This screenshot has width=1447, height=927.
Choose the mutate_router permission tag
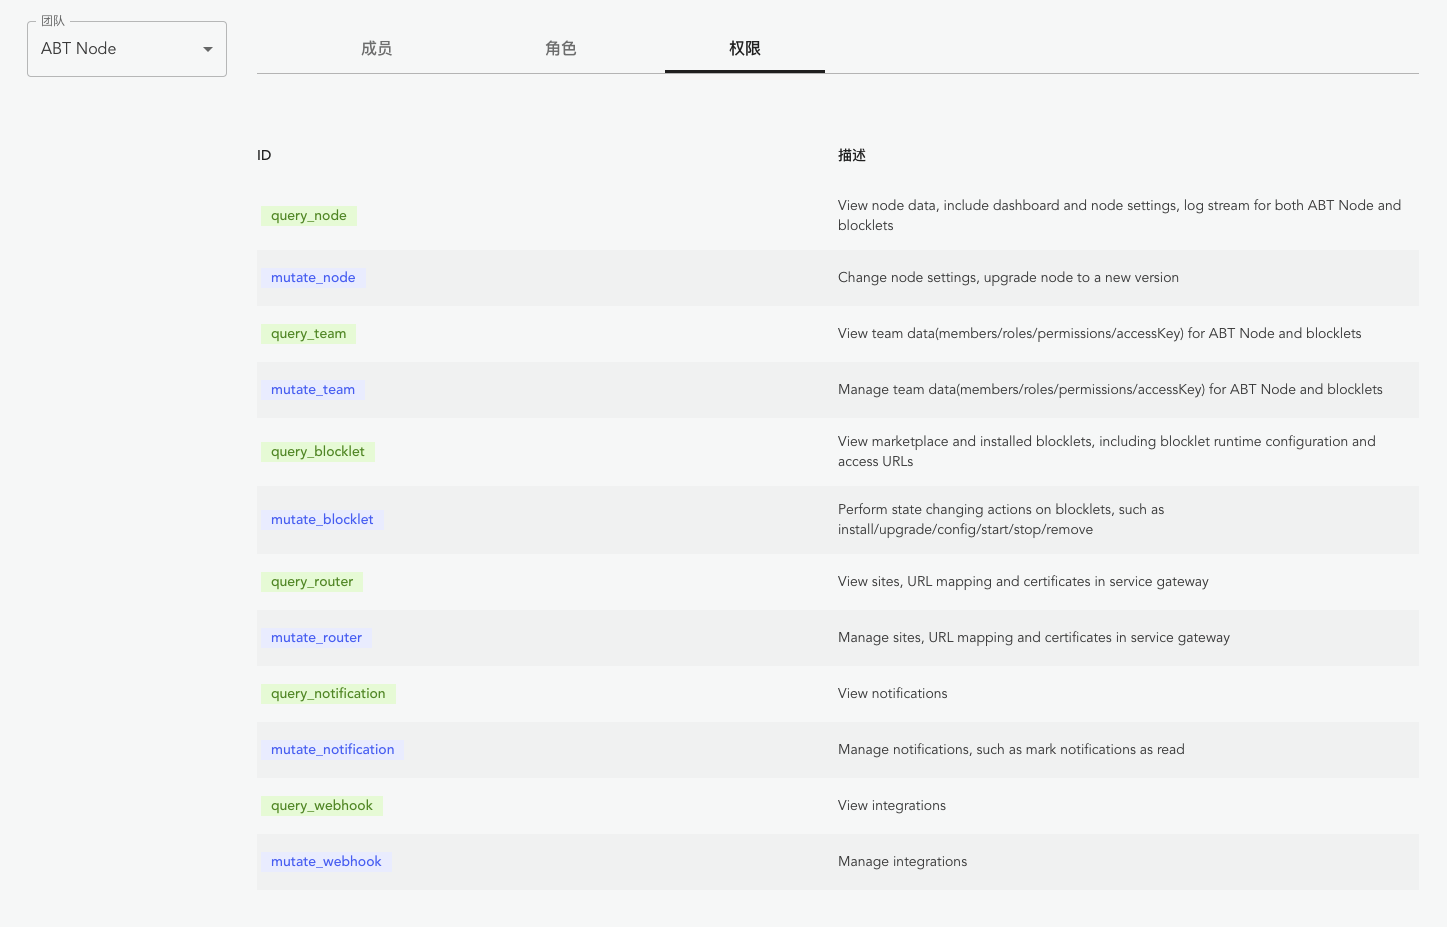coord(316,638)
